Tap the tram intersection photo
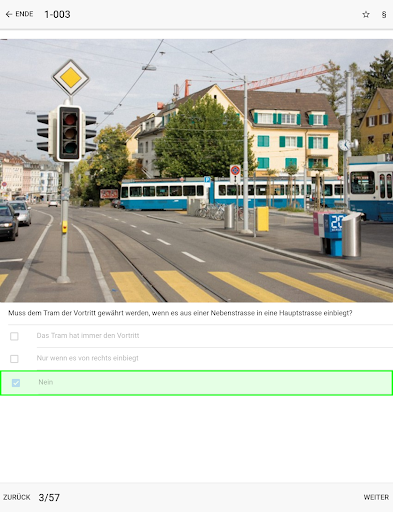The image size is (393, 512). pyautogui.click(x=196, y=170)
